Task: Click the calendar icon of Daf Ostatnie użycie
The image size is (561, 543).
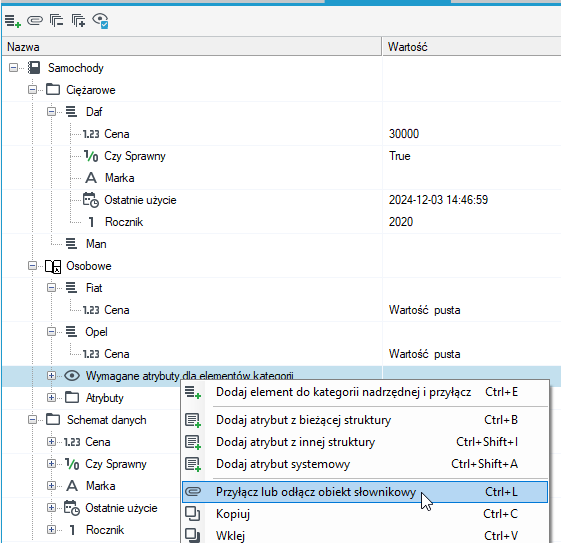Action: click(91, 200)
